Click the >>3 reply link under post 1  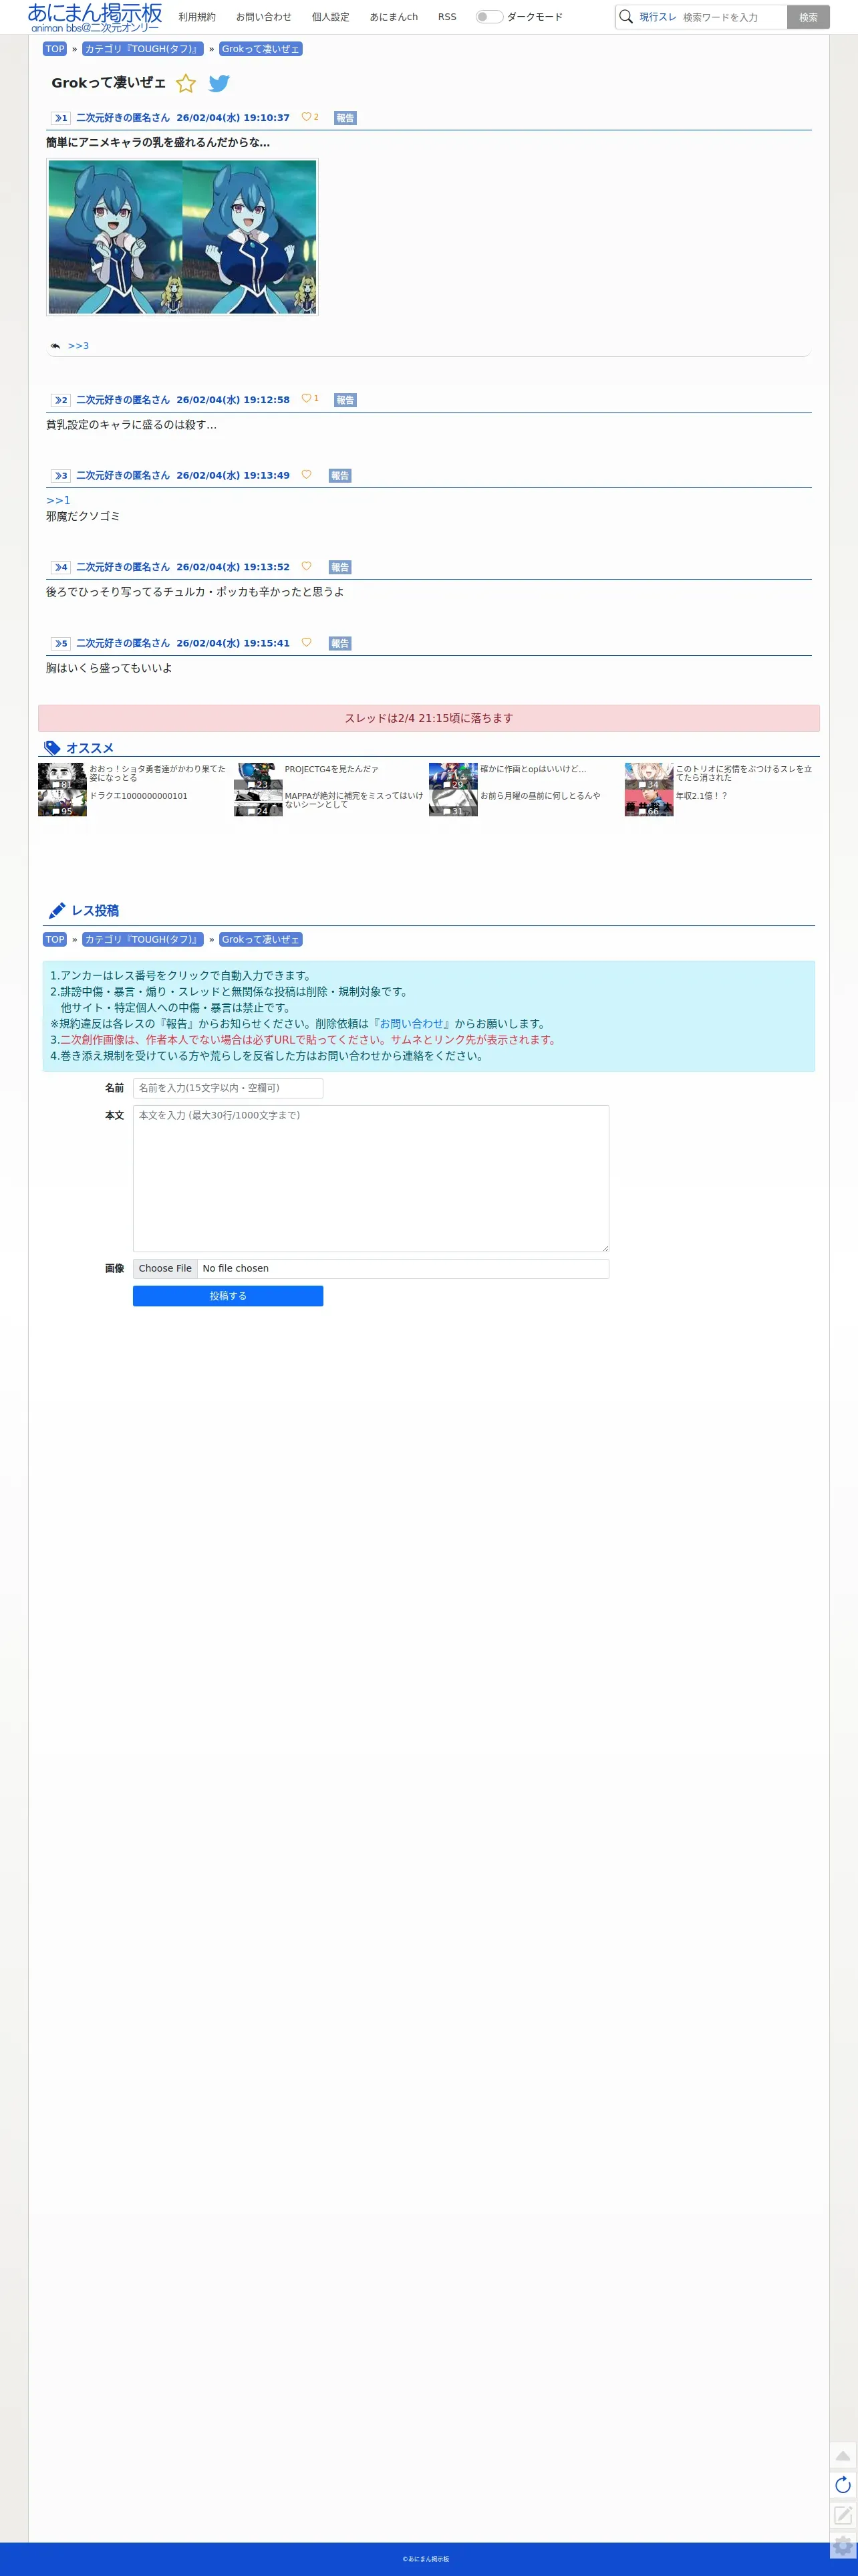point(78,346)
